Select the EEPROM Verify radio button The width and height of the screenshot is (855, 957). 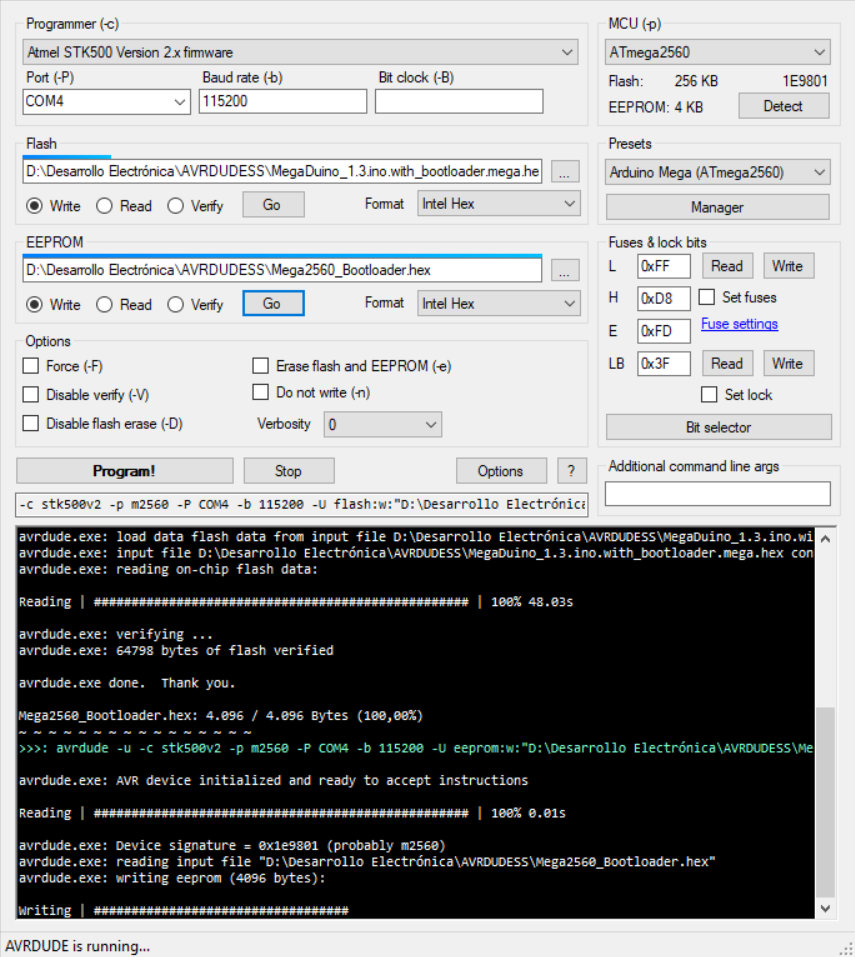point(176,305)
